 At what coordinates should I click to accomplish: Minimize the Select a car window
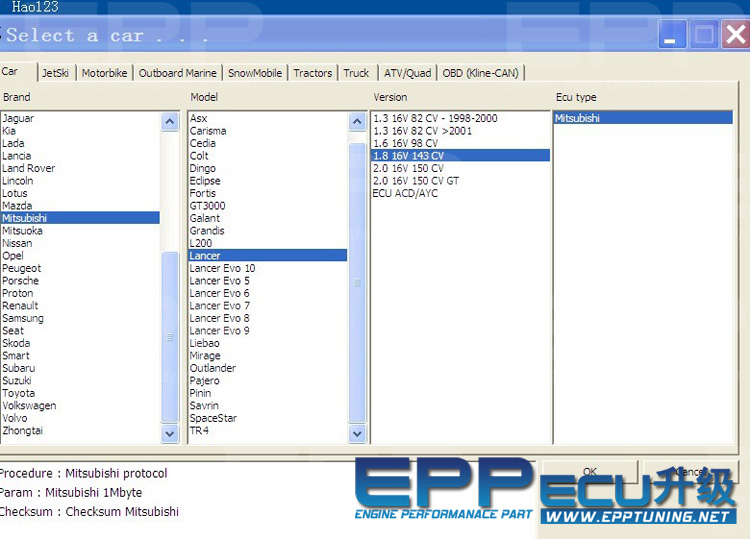coord(673,34)
